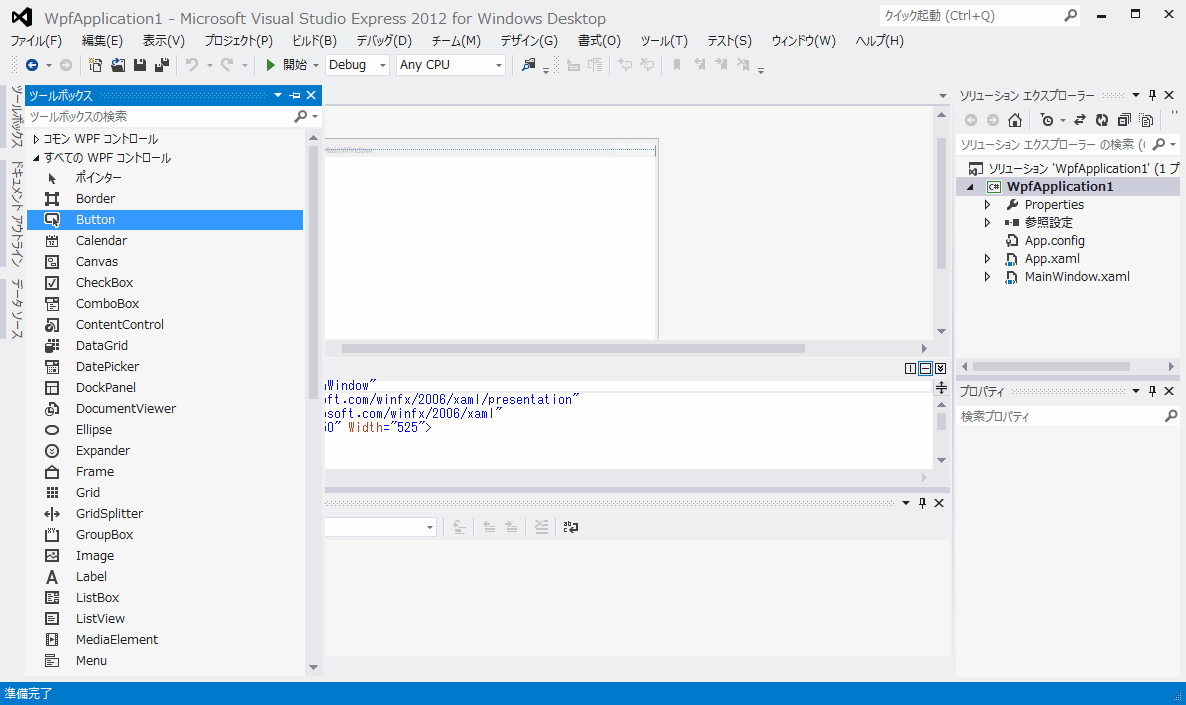Select ListBox control in toolbox
Image resolution: width=1186 pixels, height=705 pixels.
pos(165,598)
